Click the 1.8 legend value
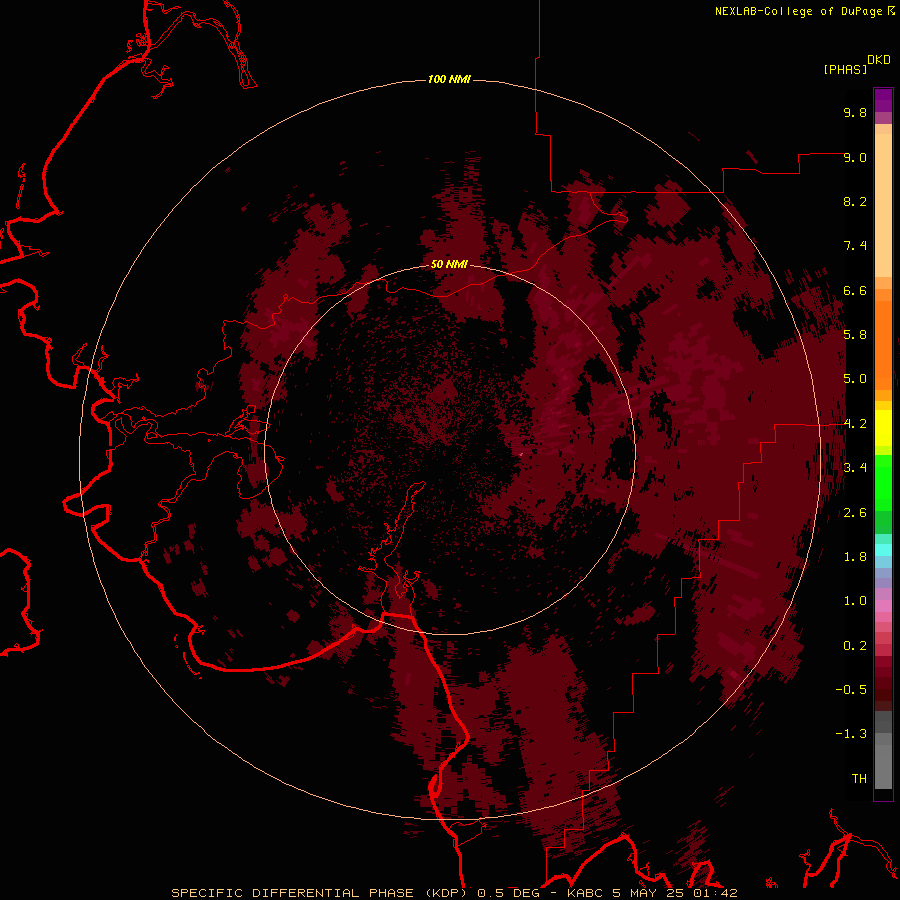 [x=855, y=557]
